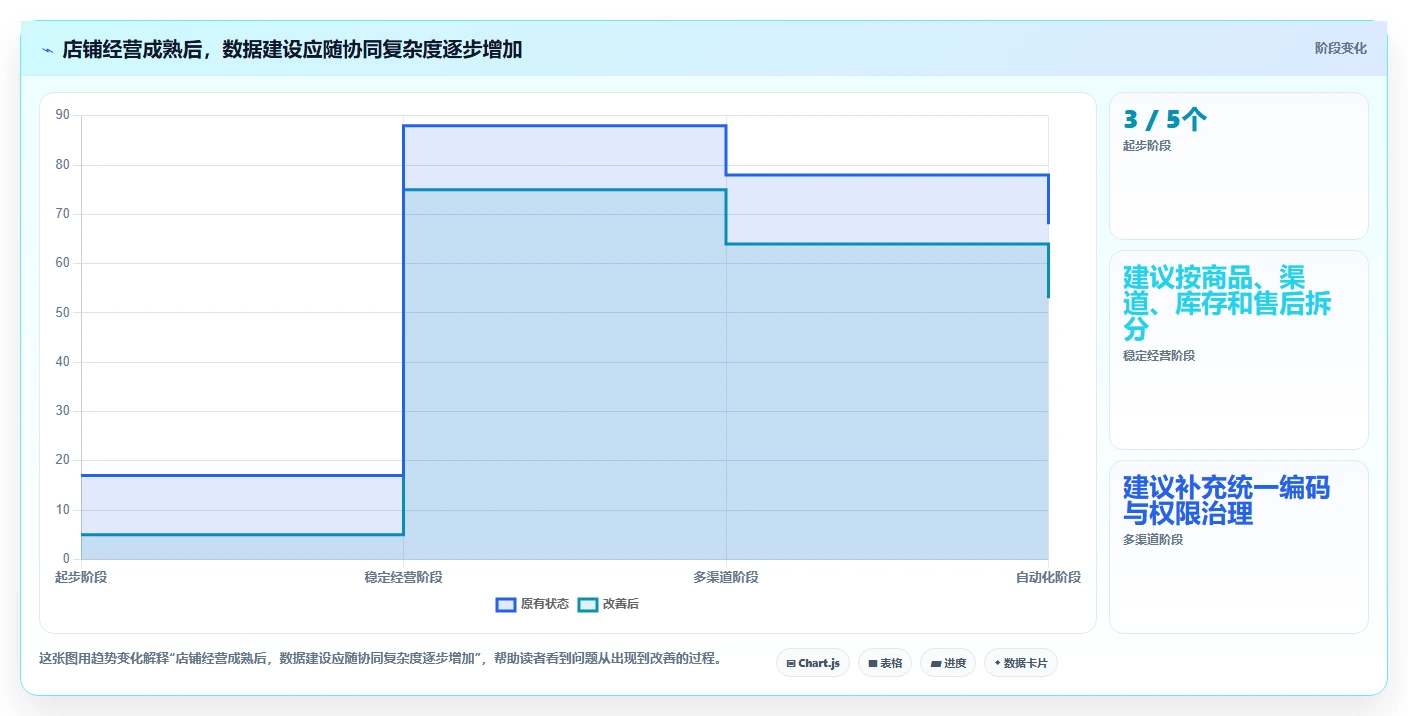Open the 建议补充统一编码与权限治理 card
The width and height of the screenshot is (1408, 716).
tap(1239, 547)
